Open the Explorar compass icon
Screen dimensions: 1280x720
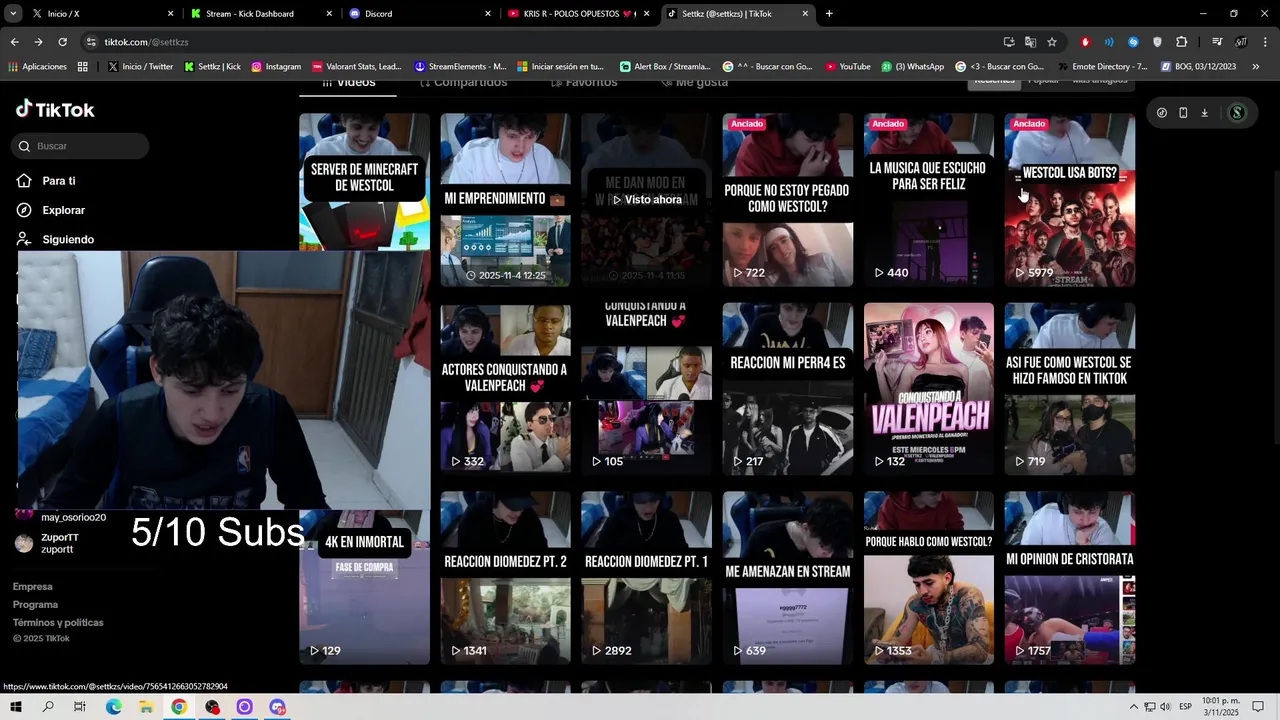click(x=24, y=210)
